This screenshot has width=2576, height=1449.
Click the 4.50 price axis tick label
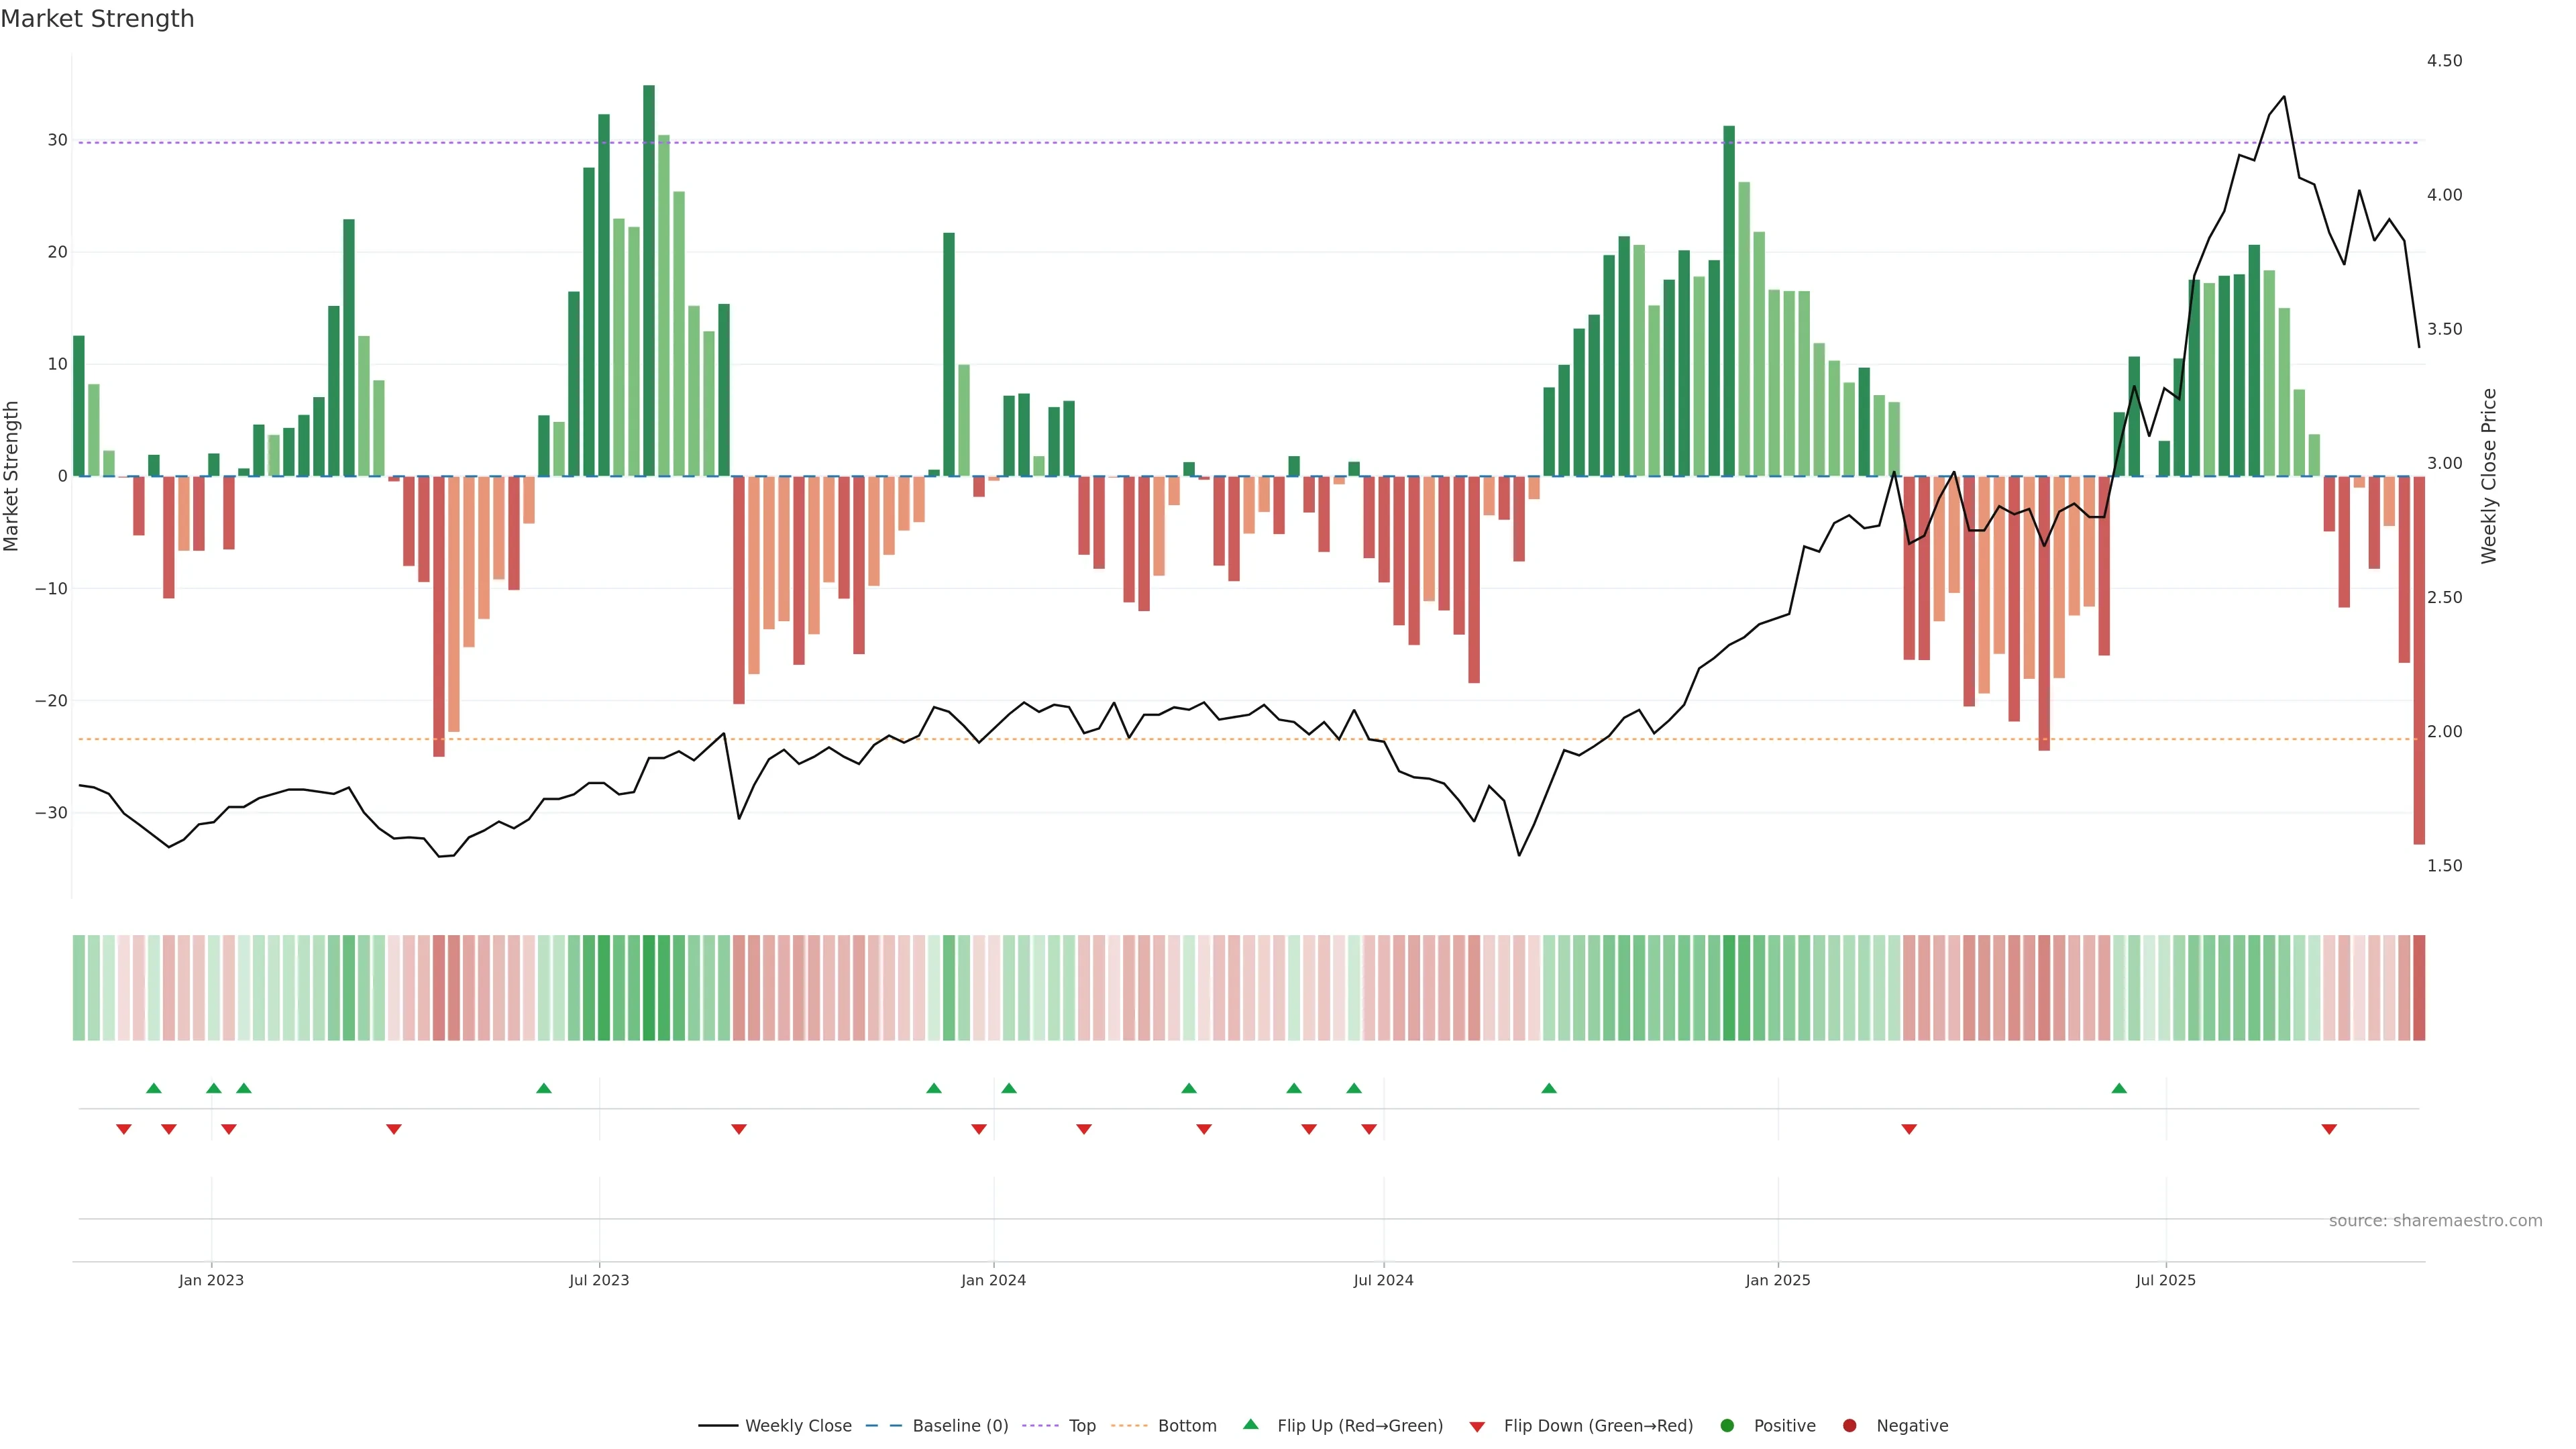coord(2444,61)
